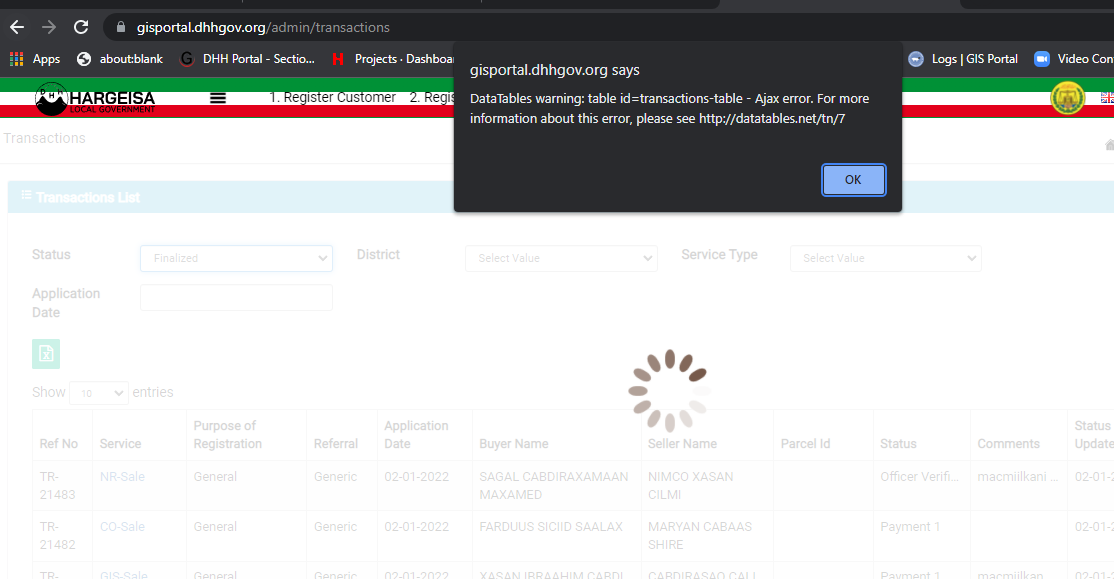
Task: Click seller NIMCO XASAN CILMI
Action: [x=691, y=486]
